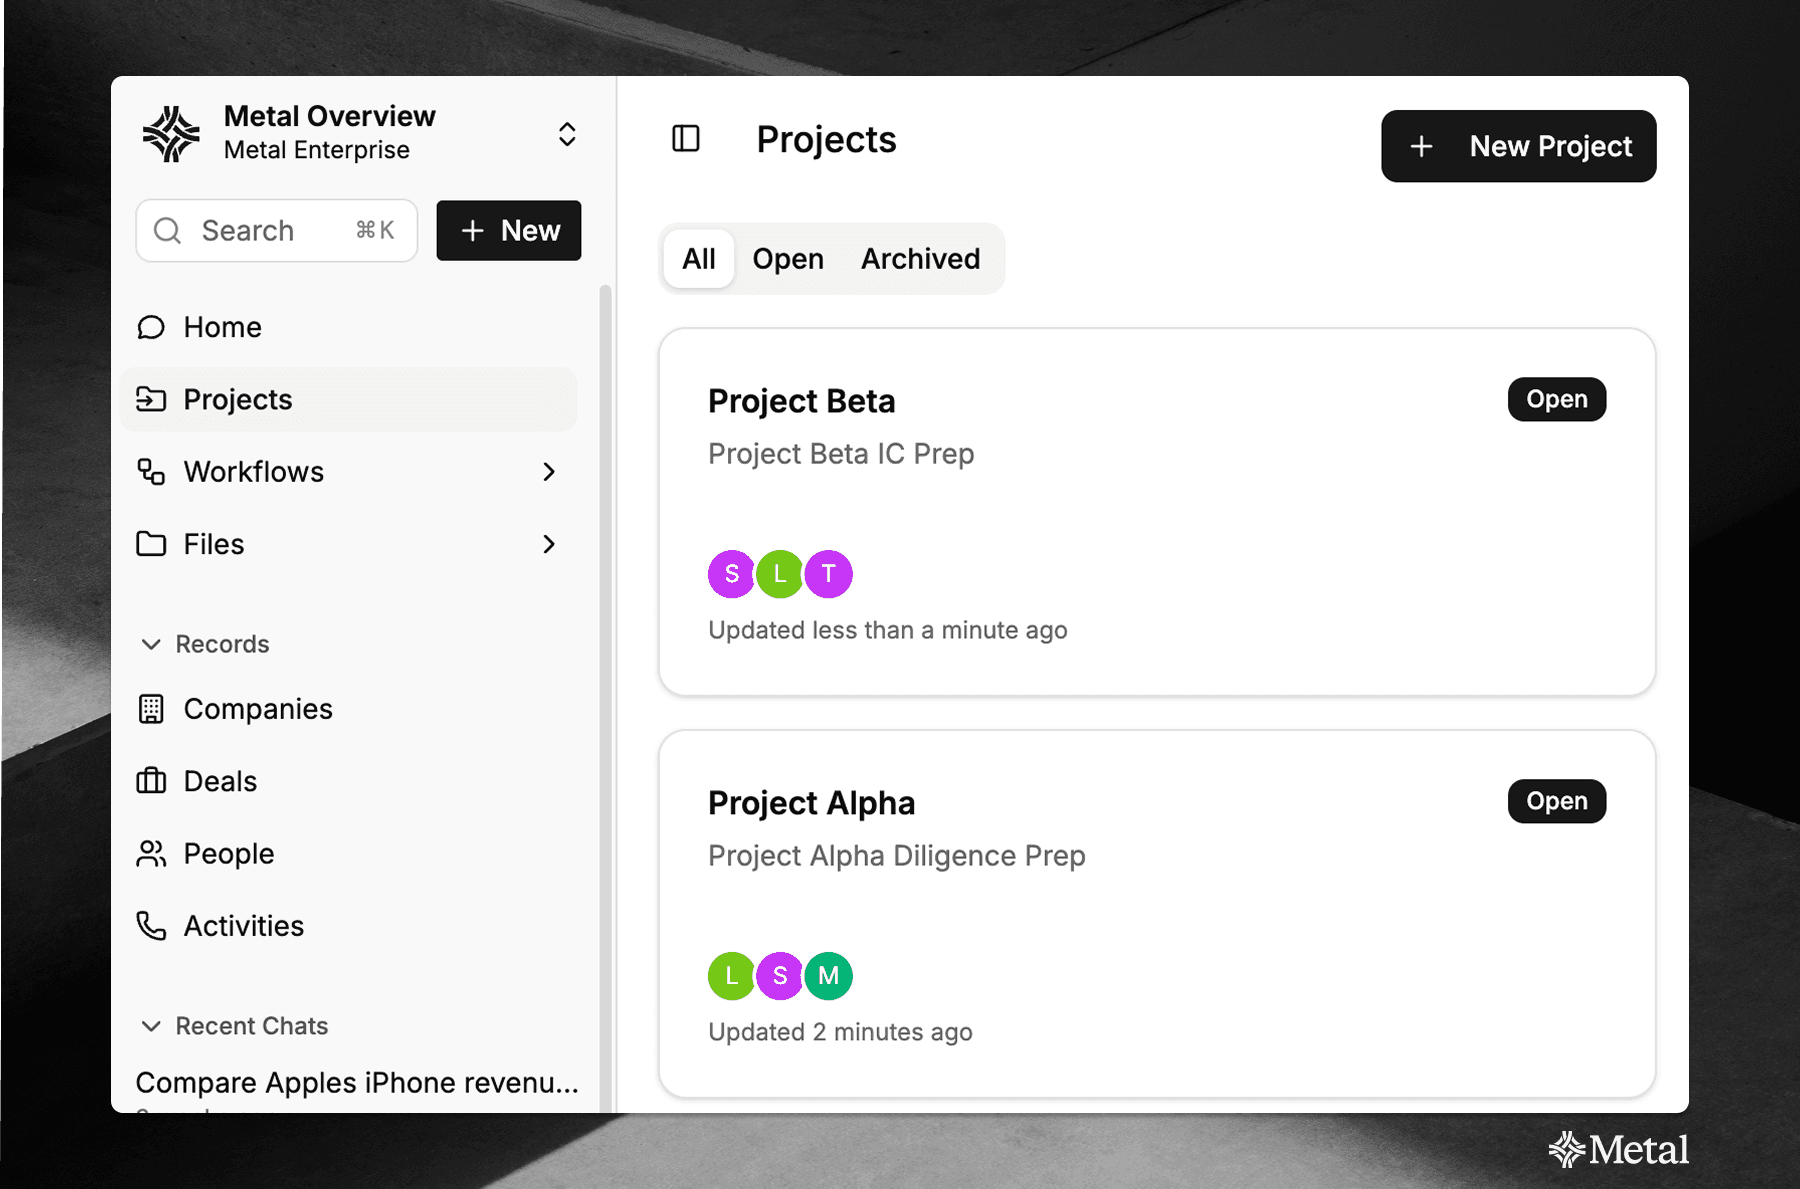Click Project Beta IC Prep description
The image size is (1800, 1189).
click(x=841, y=454)
